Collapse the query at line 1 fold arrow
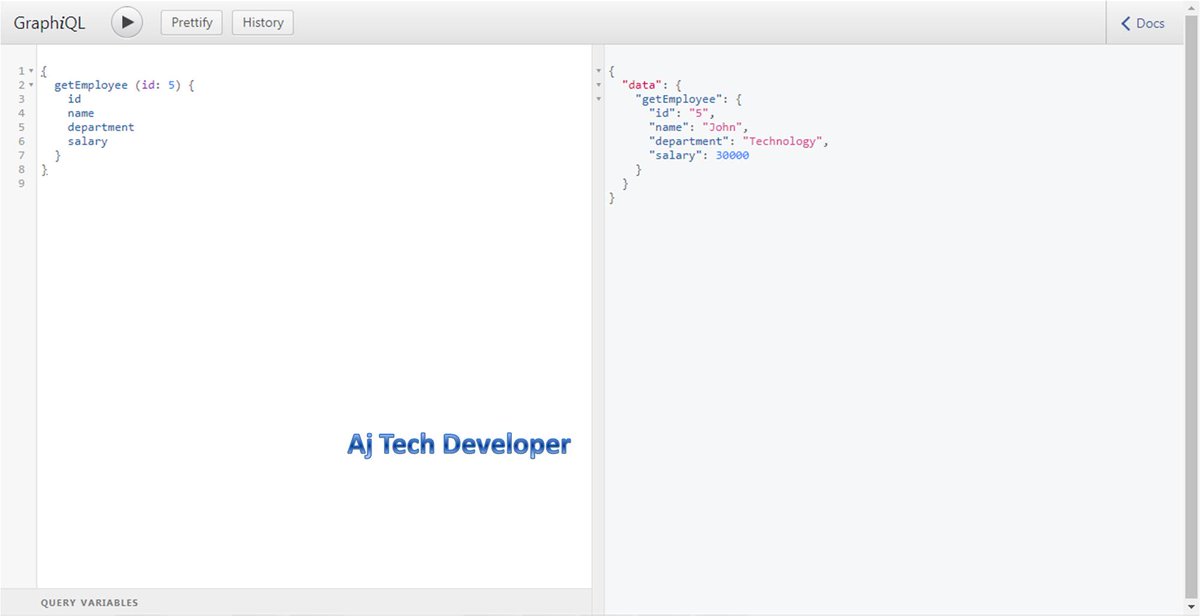Image resolution: width=1200 pixels, height=616 pixels. tap(31, 70)
